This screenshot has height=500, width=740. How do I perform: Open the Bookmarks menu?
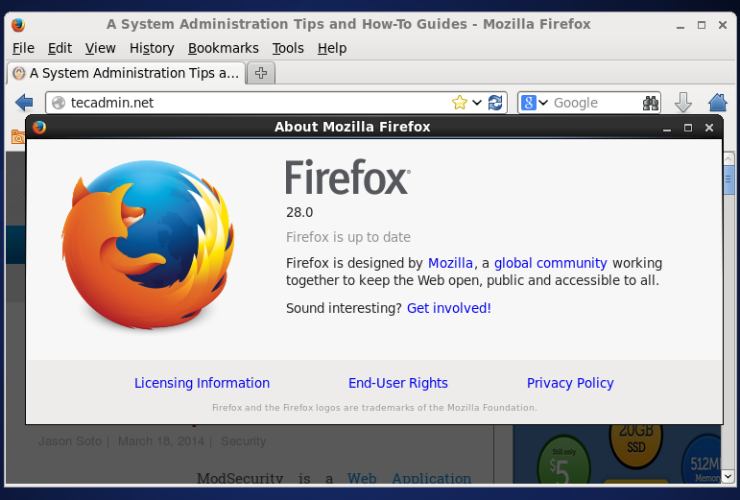click(223, 48)
